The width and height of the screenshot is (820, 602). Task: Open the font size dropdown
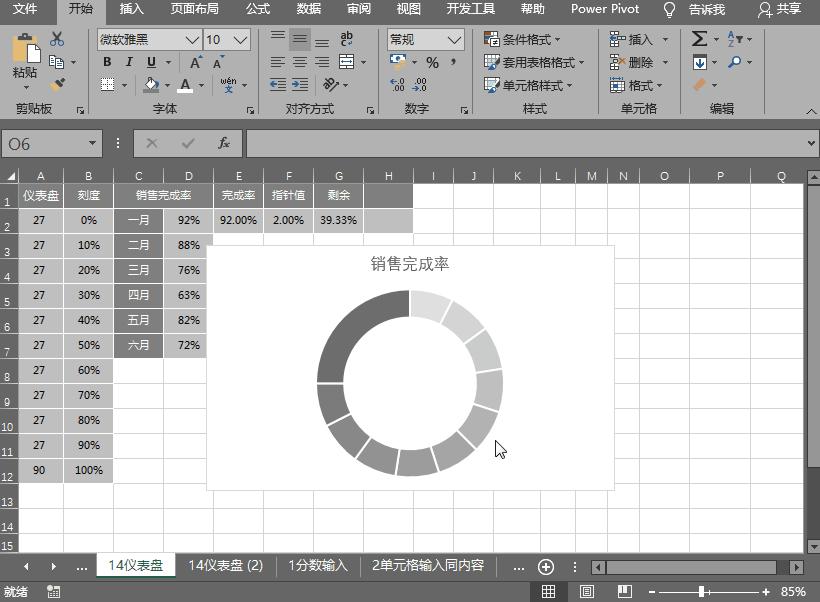point(237,39)
